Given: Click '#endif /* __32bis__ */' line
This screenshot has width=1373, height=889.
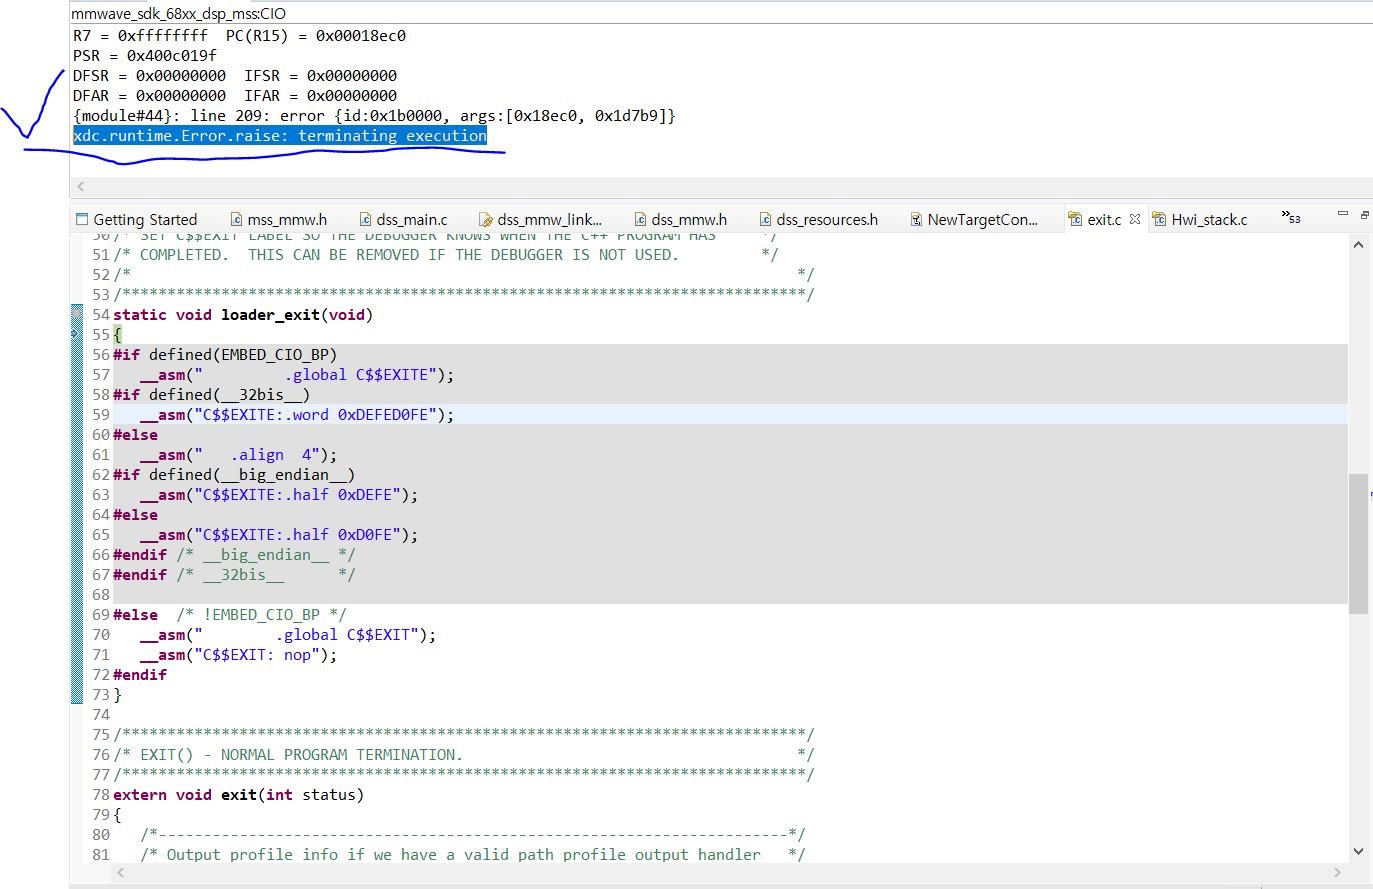Looking at the screenshot, I should tap(234, 574).
